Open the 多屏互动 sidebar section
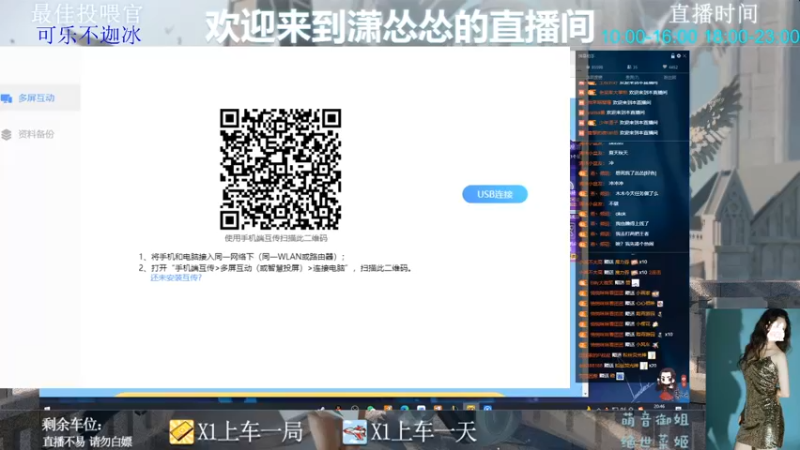 click(36, 97)
